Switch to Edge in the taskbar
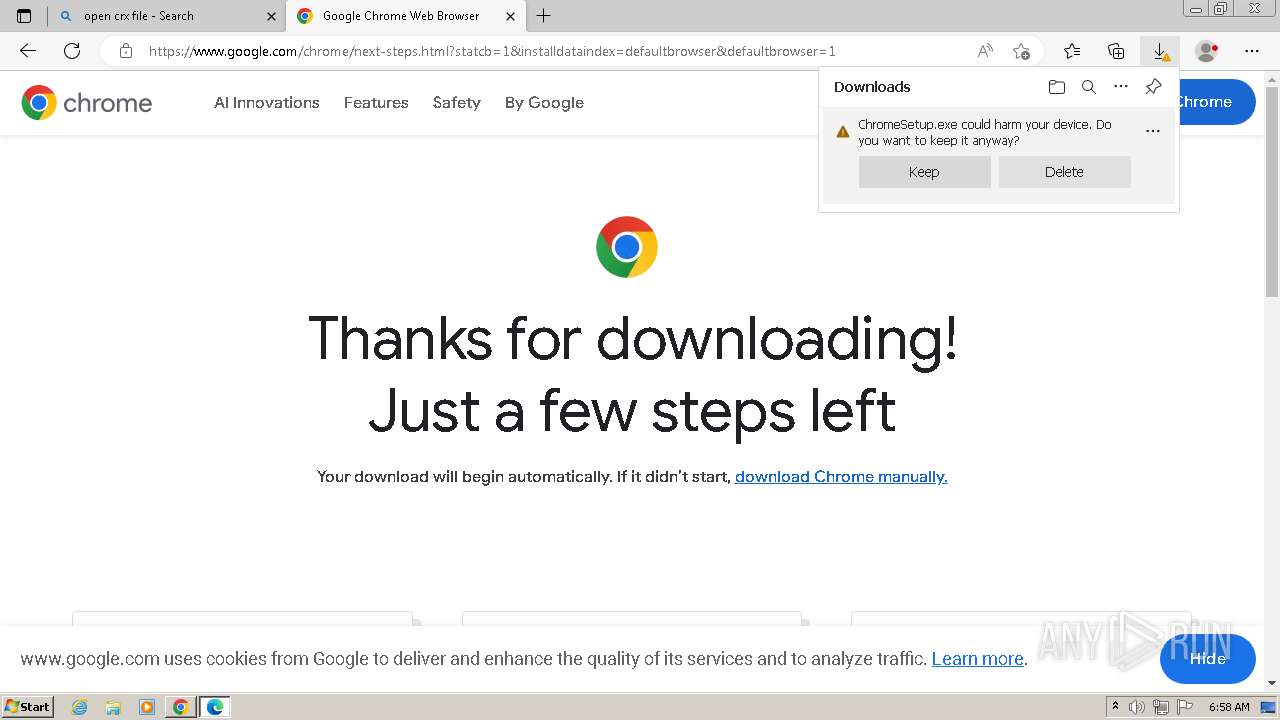The image size is (1280, 720). pyautogui.click(x=215, y=707)
